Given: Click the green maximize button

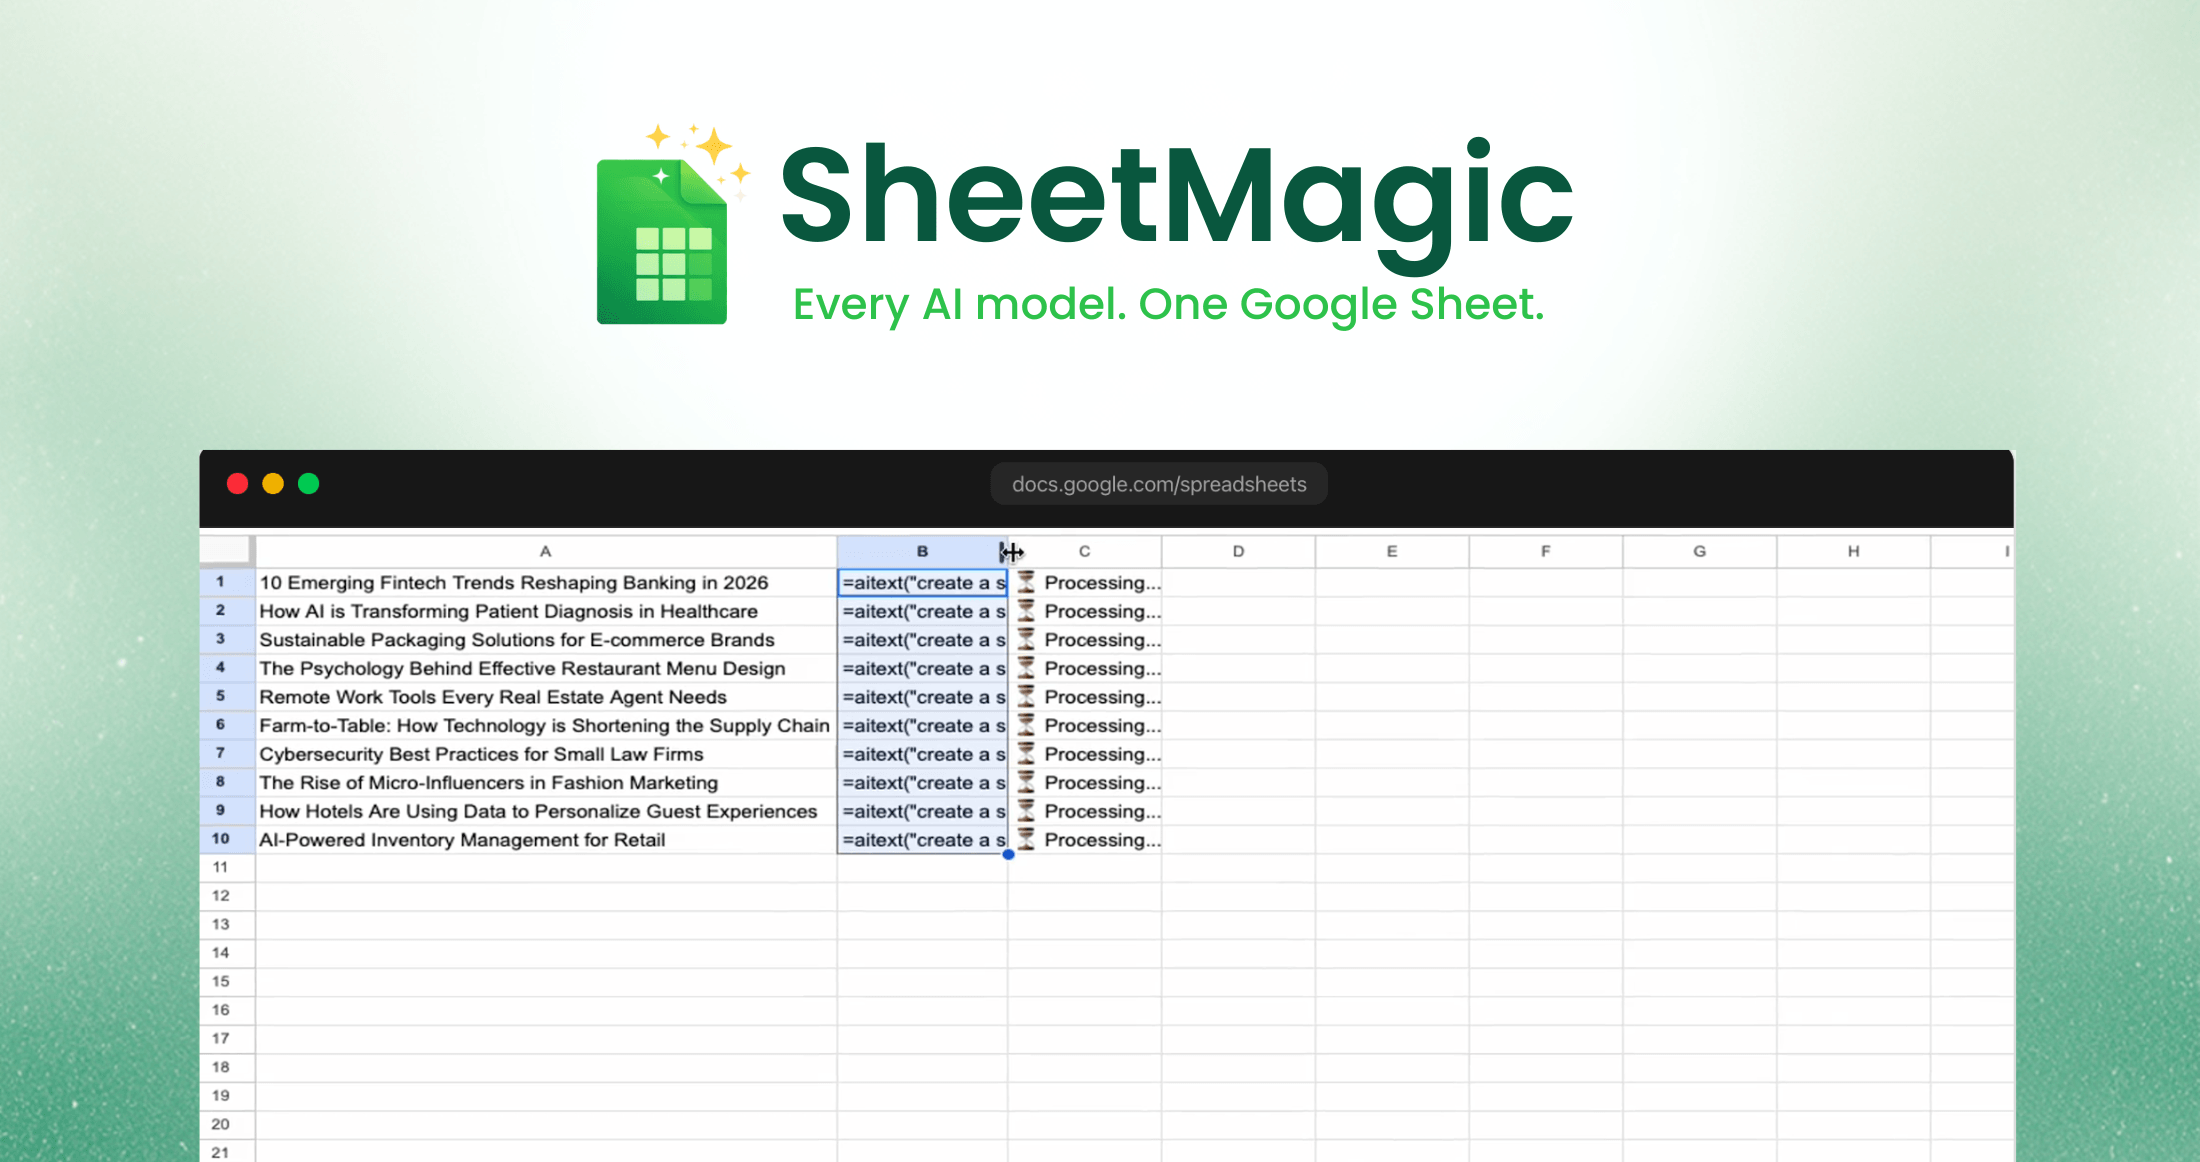Looking at the screenshot, I should [x=309, y=484].
